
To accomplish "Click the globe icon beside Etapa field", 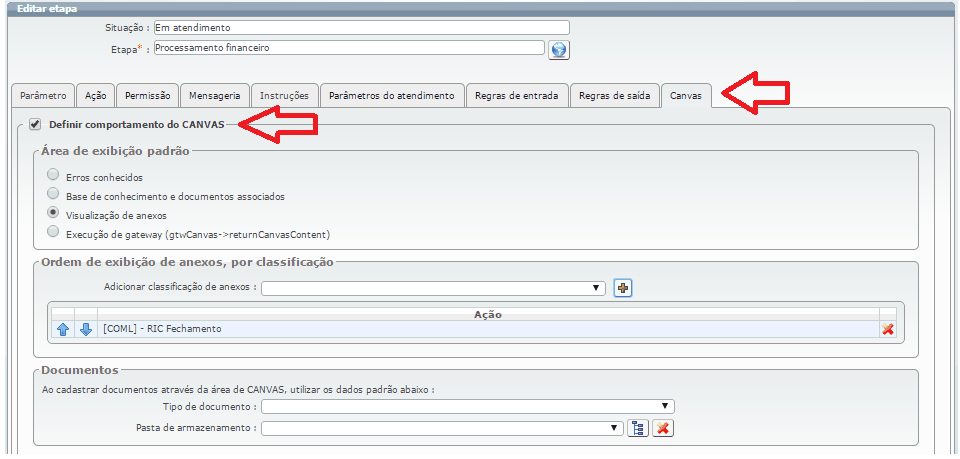I will (x=559, y=49).
